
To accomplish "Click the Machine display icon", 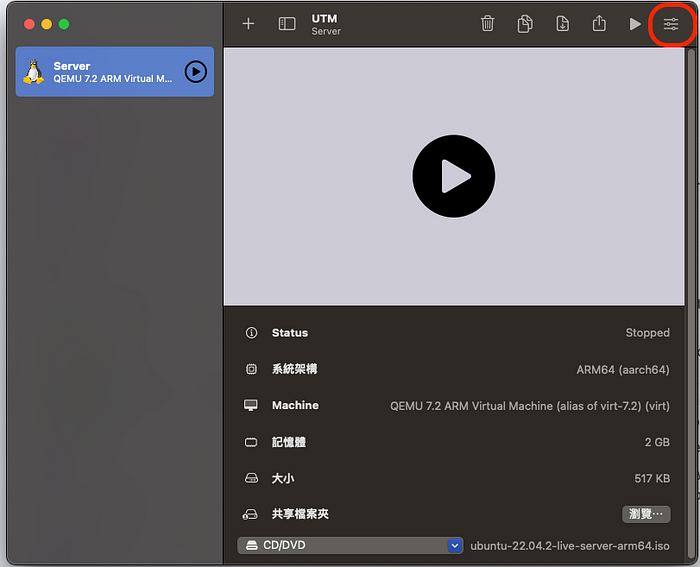I will coord(251,406).
